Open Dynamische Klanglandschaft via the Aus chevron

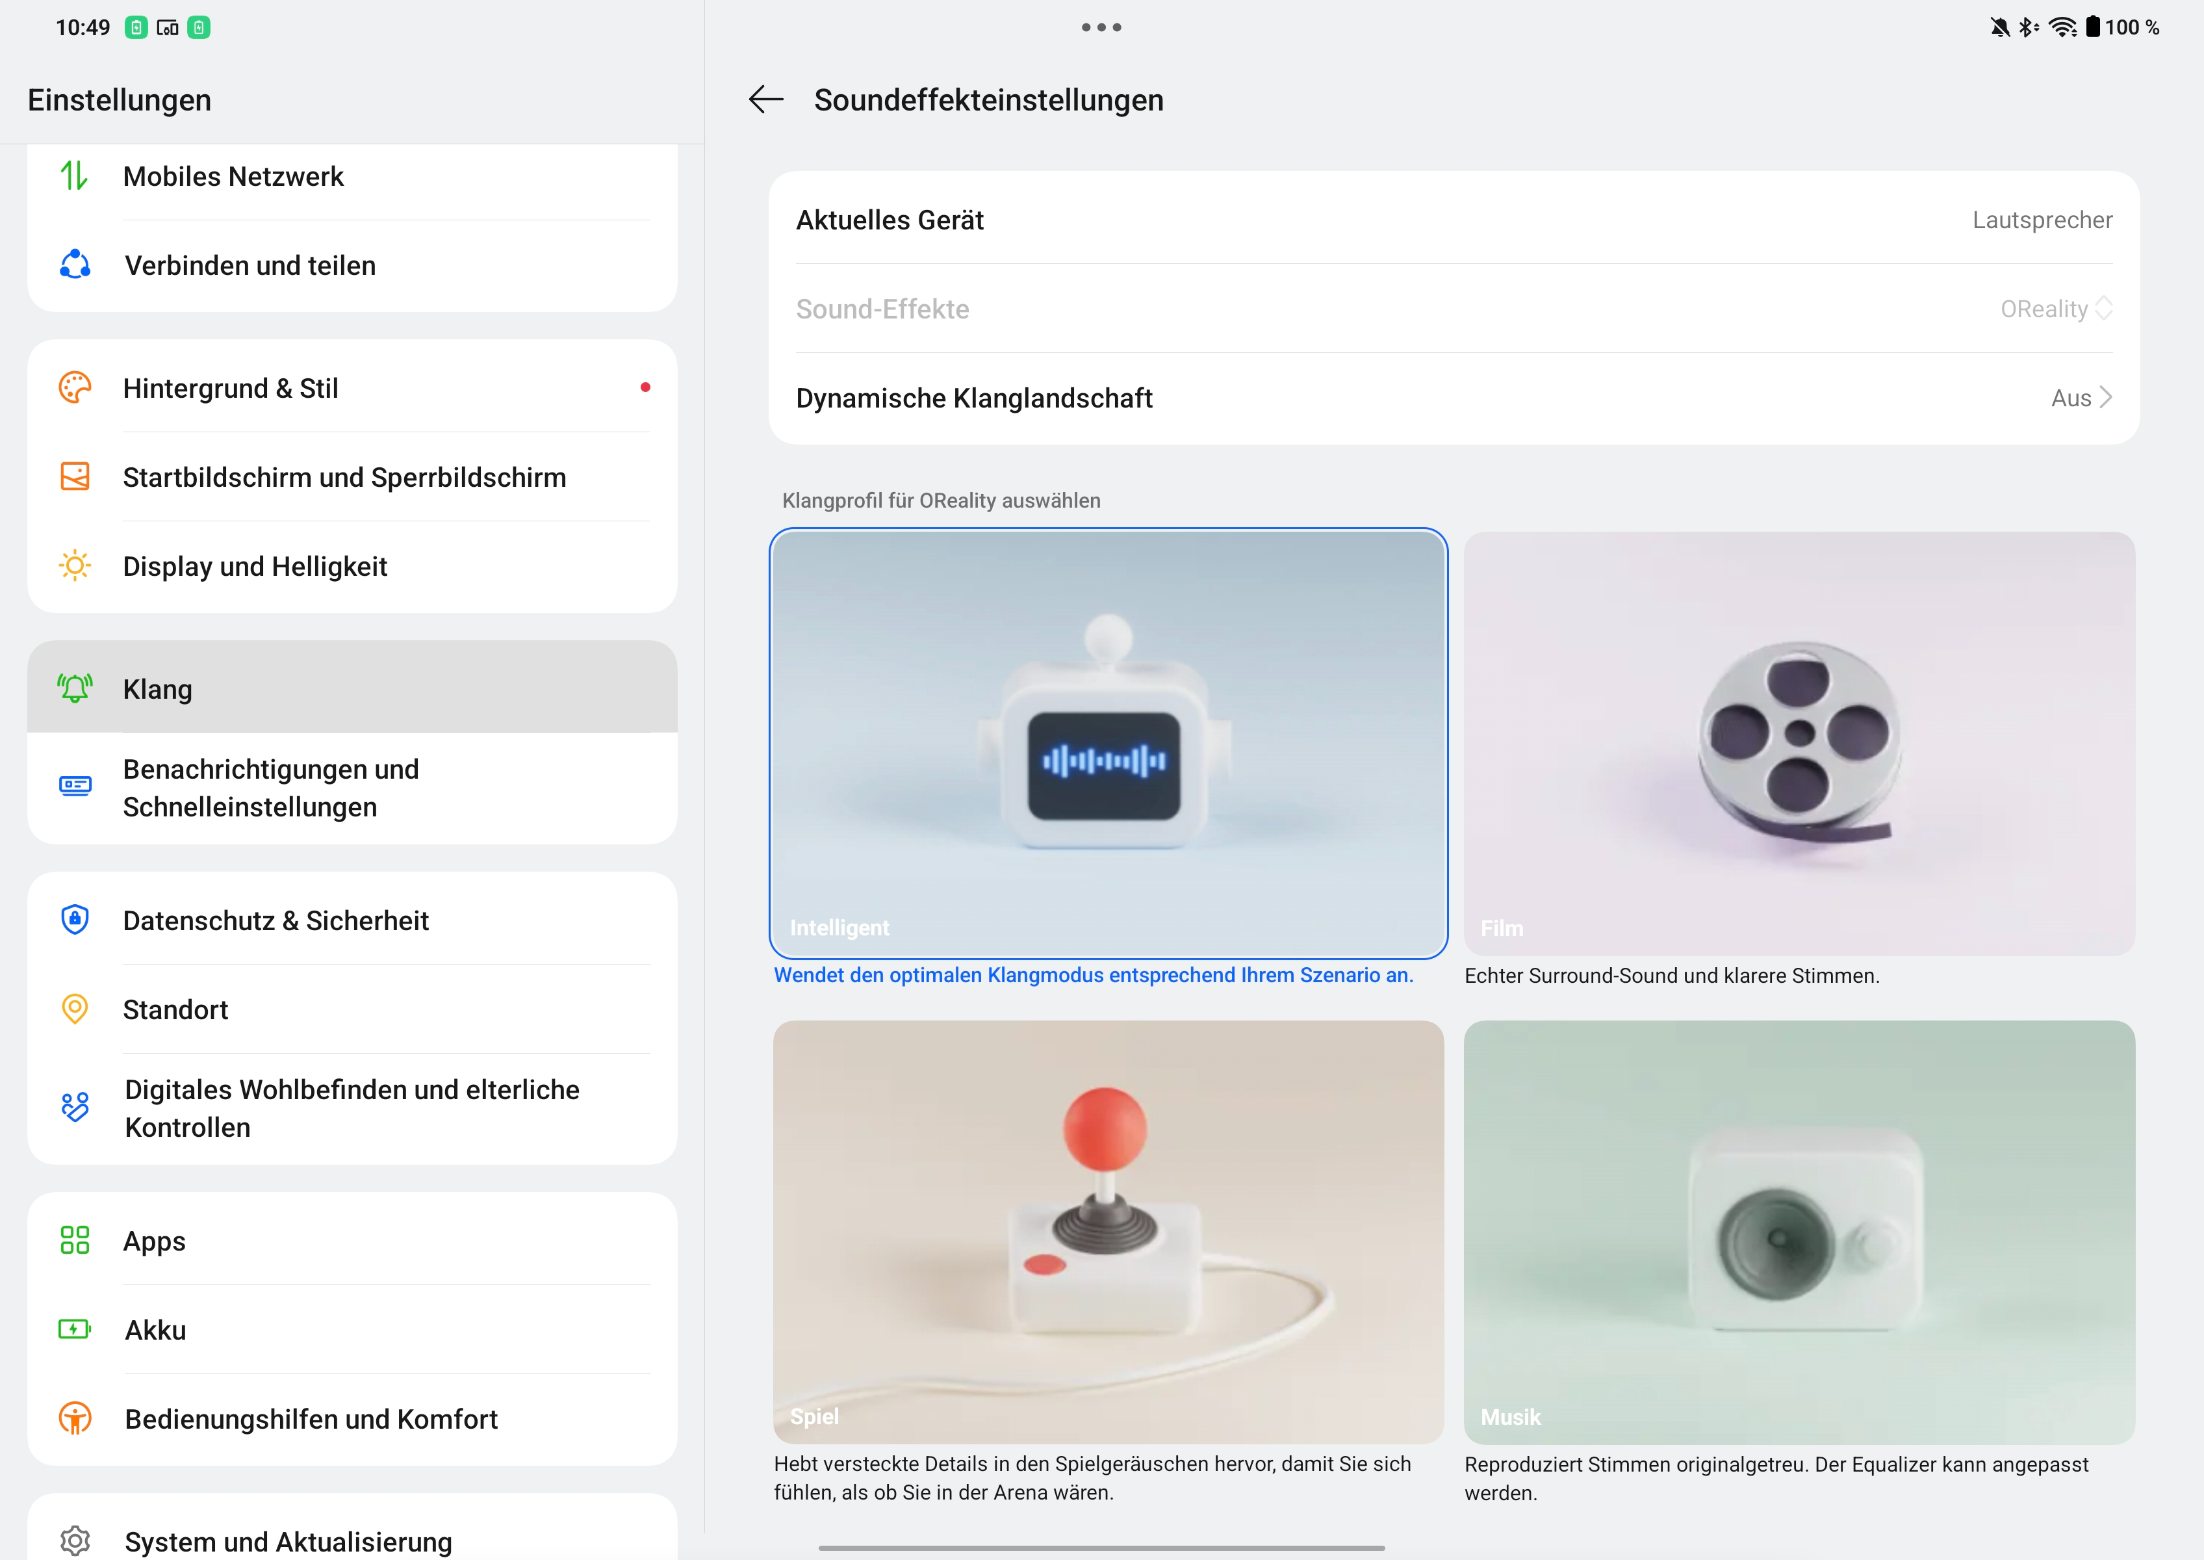(2081, 398)
